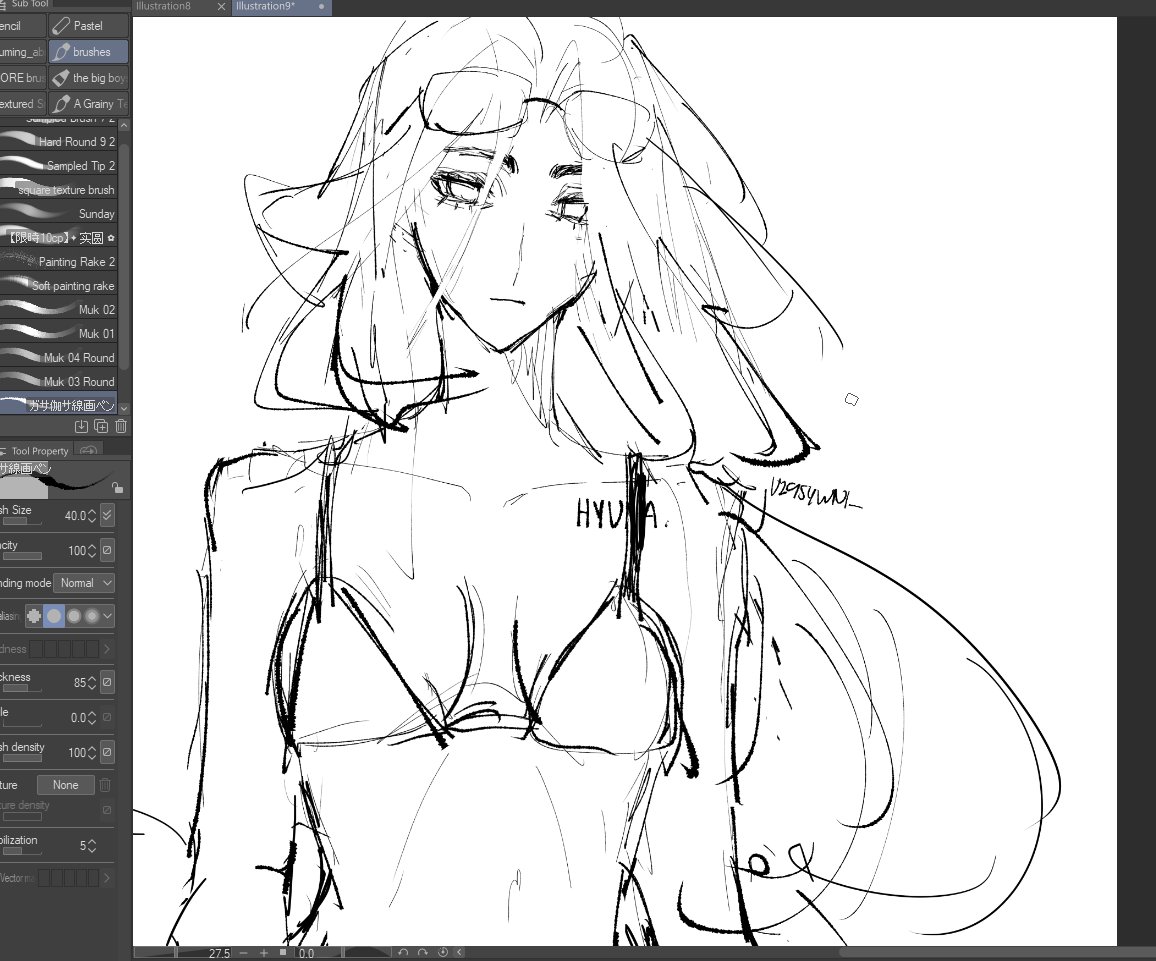Select the Muk 01 brush
The width and height of the screenshot is (1156, 961).
tap(58, 333)
